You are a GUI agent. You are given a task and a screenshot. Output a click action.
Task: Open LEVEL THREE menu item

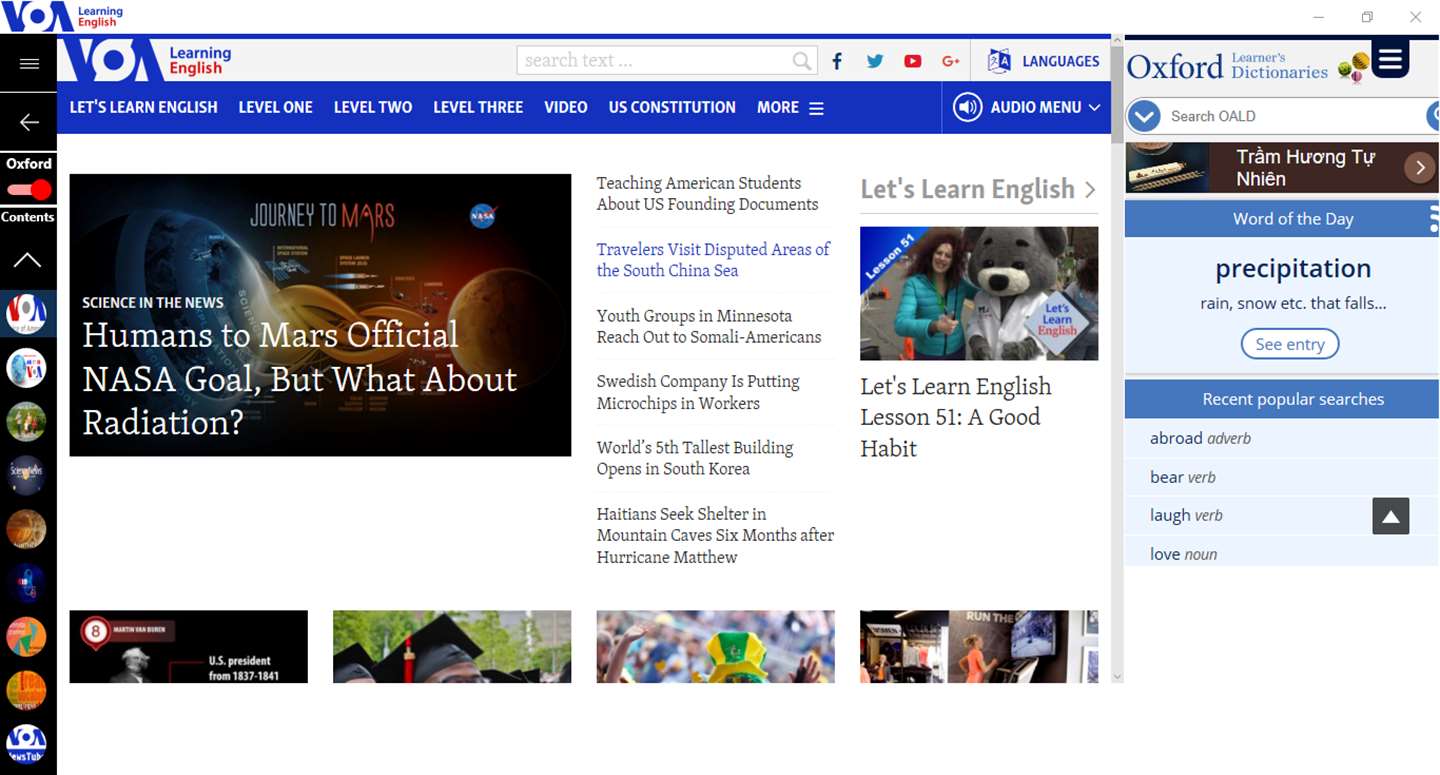pyautogui.click(x=478, y=107)
